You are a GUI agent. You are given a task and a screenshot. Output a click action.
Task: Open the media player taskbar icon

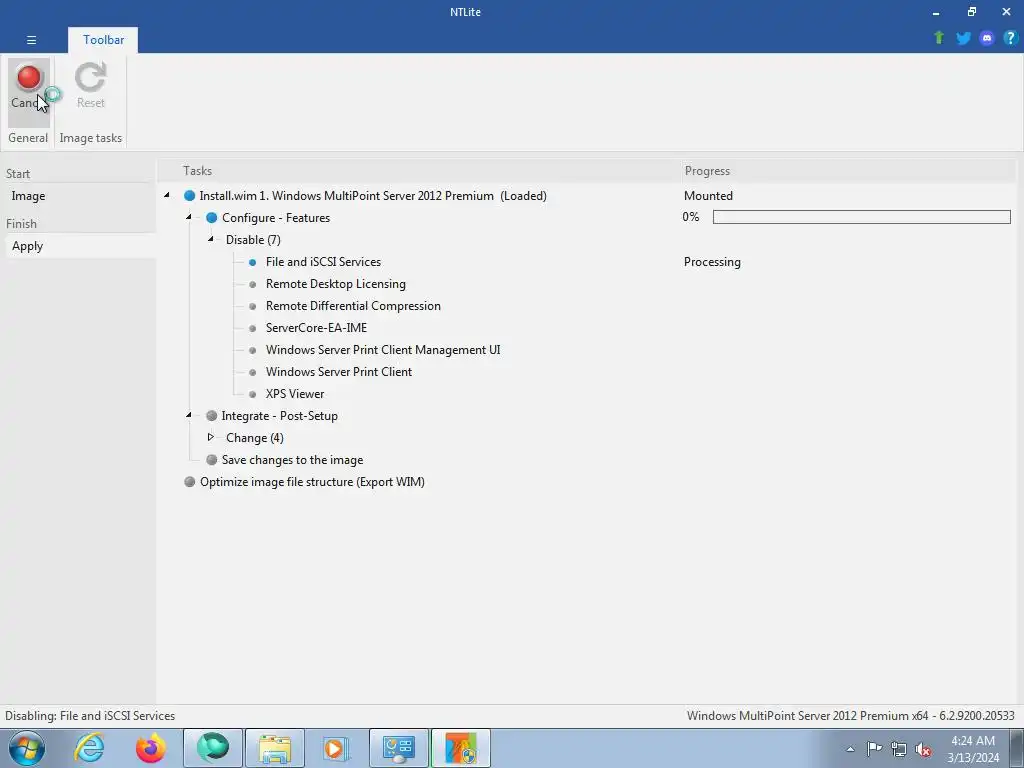coord(336,748)
